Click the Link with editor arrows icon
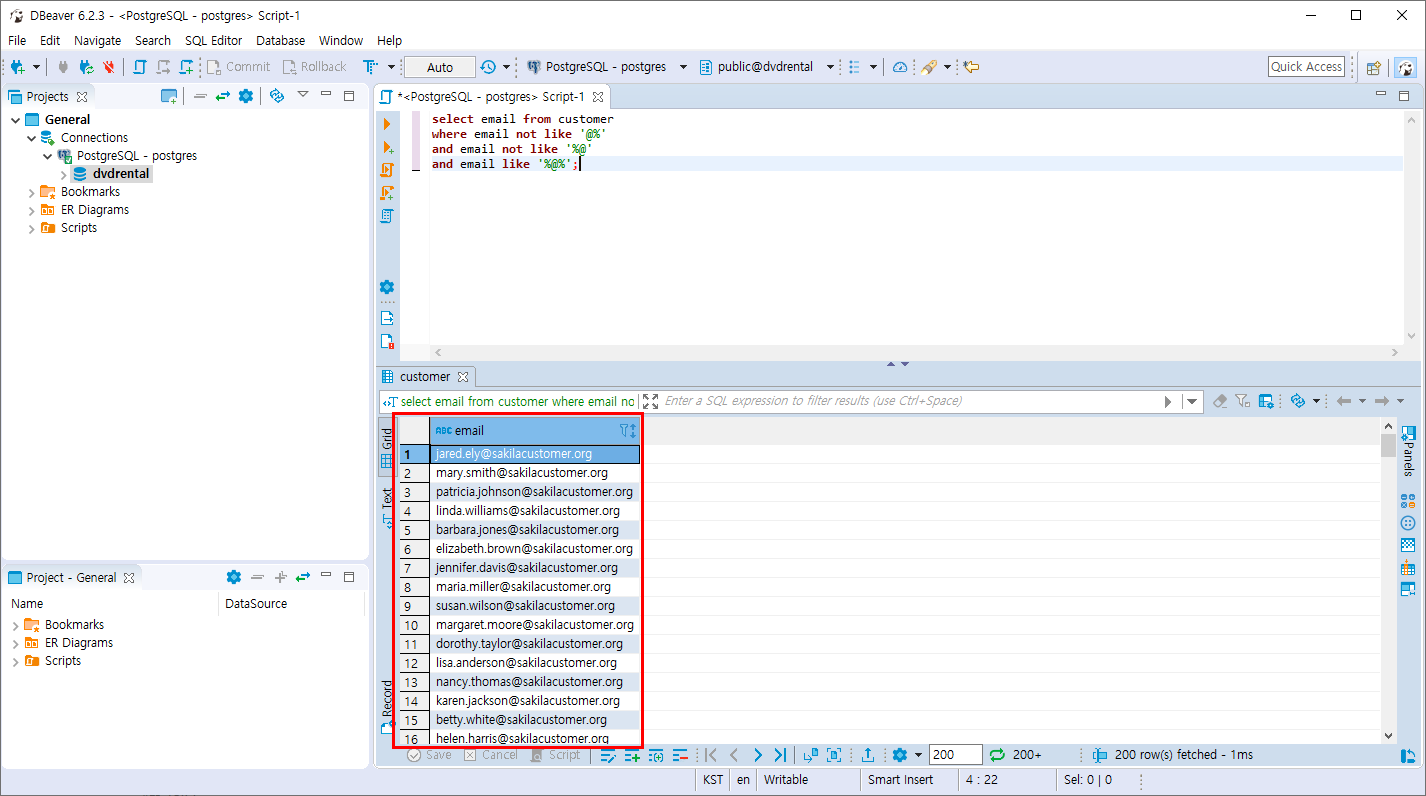Image resolution: width=1426 pixels, height=796 pixels. pos(222,96)
